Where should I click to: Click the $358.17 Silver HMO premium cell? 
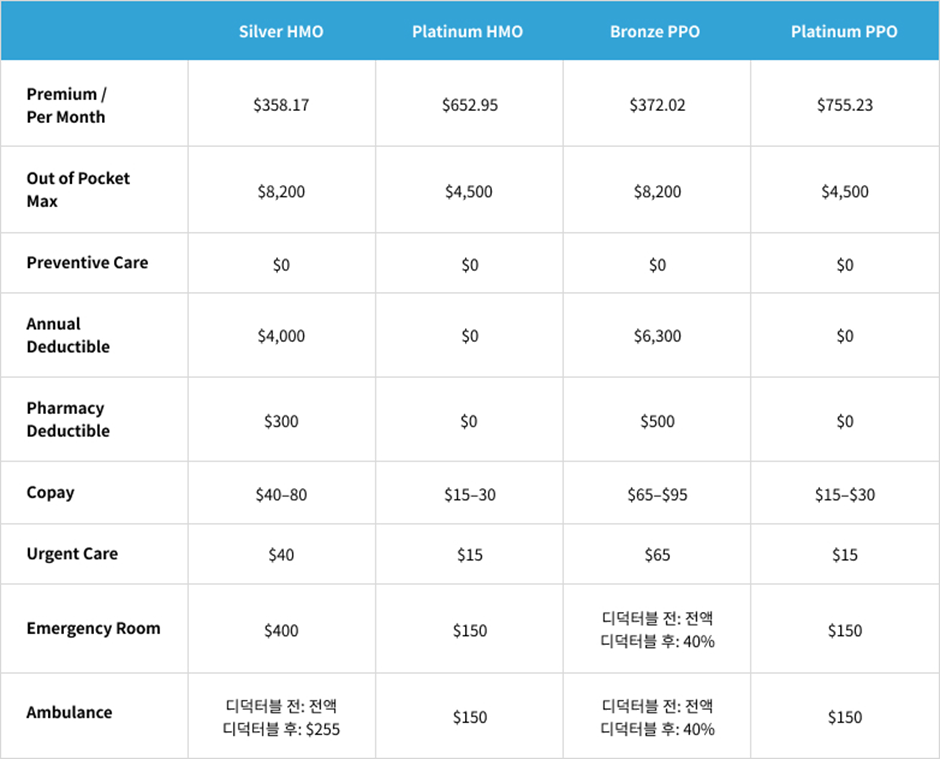click(x=281, y=104)
